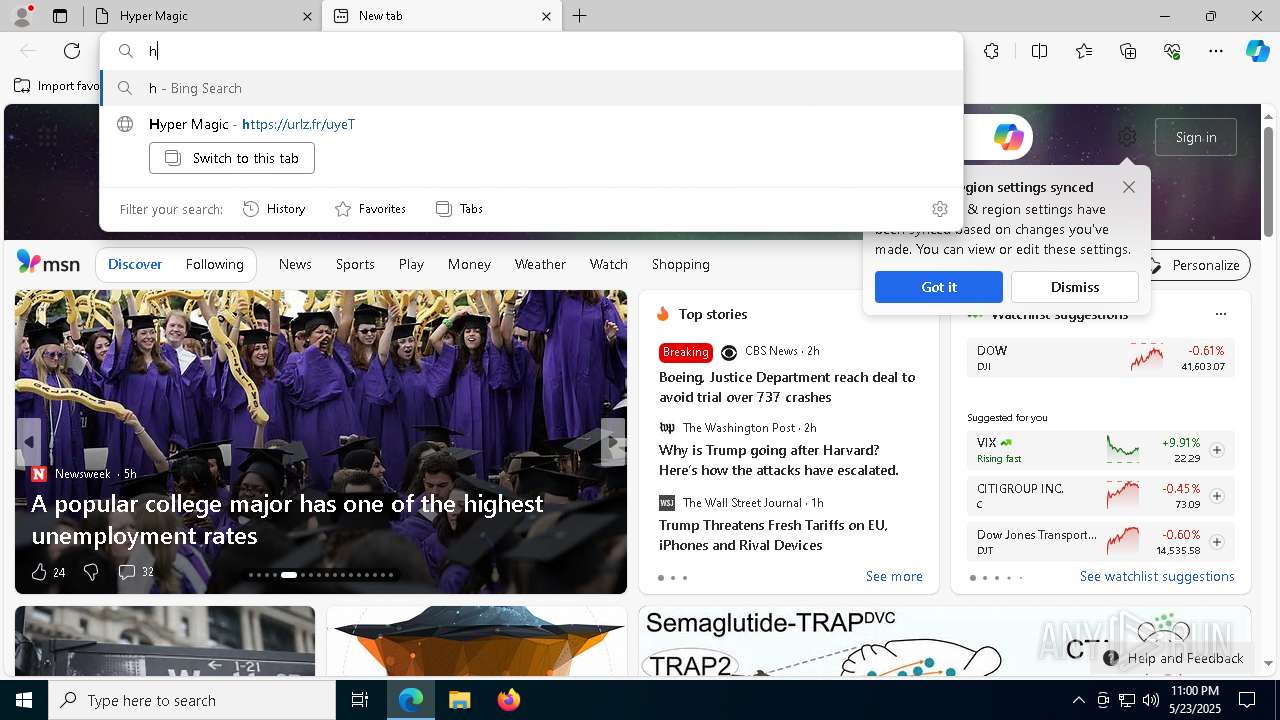Open the Weather menu item
The image size is (1280, 720).
coord(540,264)
